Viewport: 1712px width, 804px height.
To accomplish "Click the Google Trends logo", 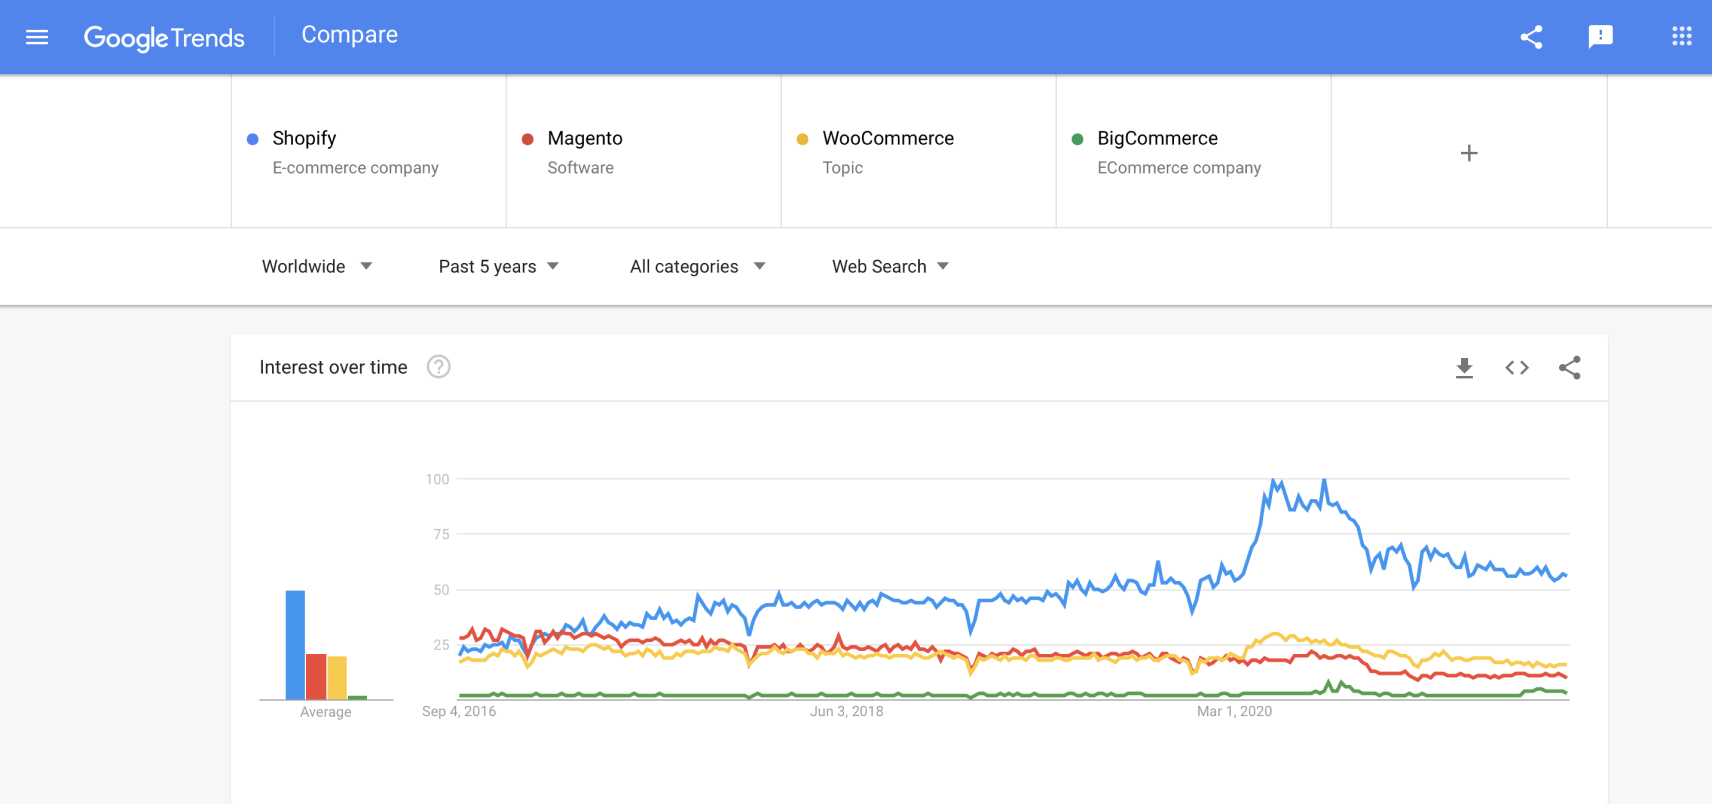I will [164, 38].
